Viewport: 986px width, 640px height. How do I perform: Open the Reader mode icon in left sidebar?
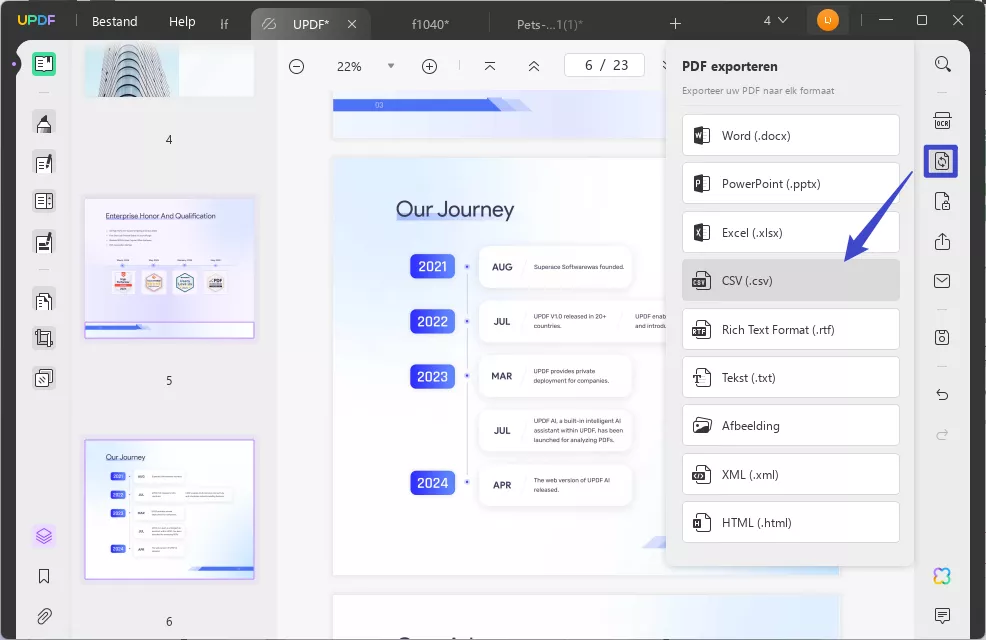pos(44,64)
